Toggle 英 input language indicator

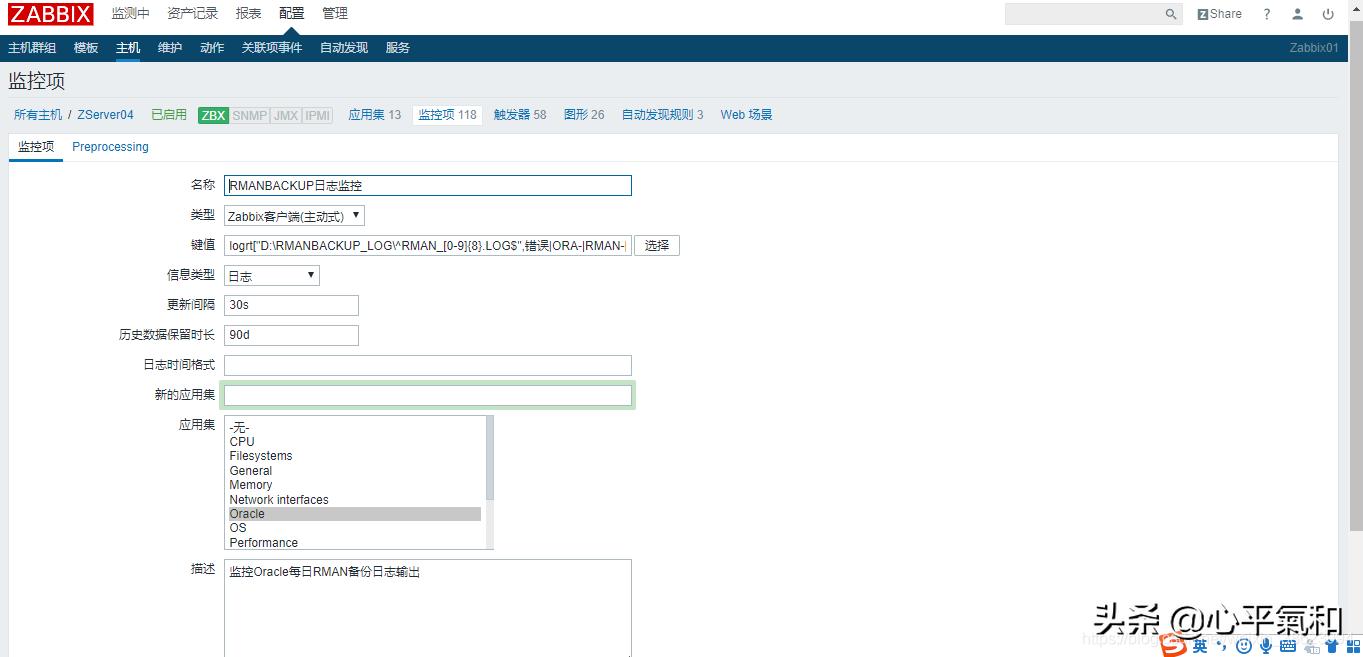[x=1199, y=647]
